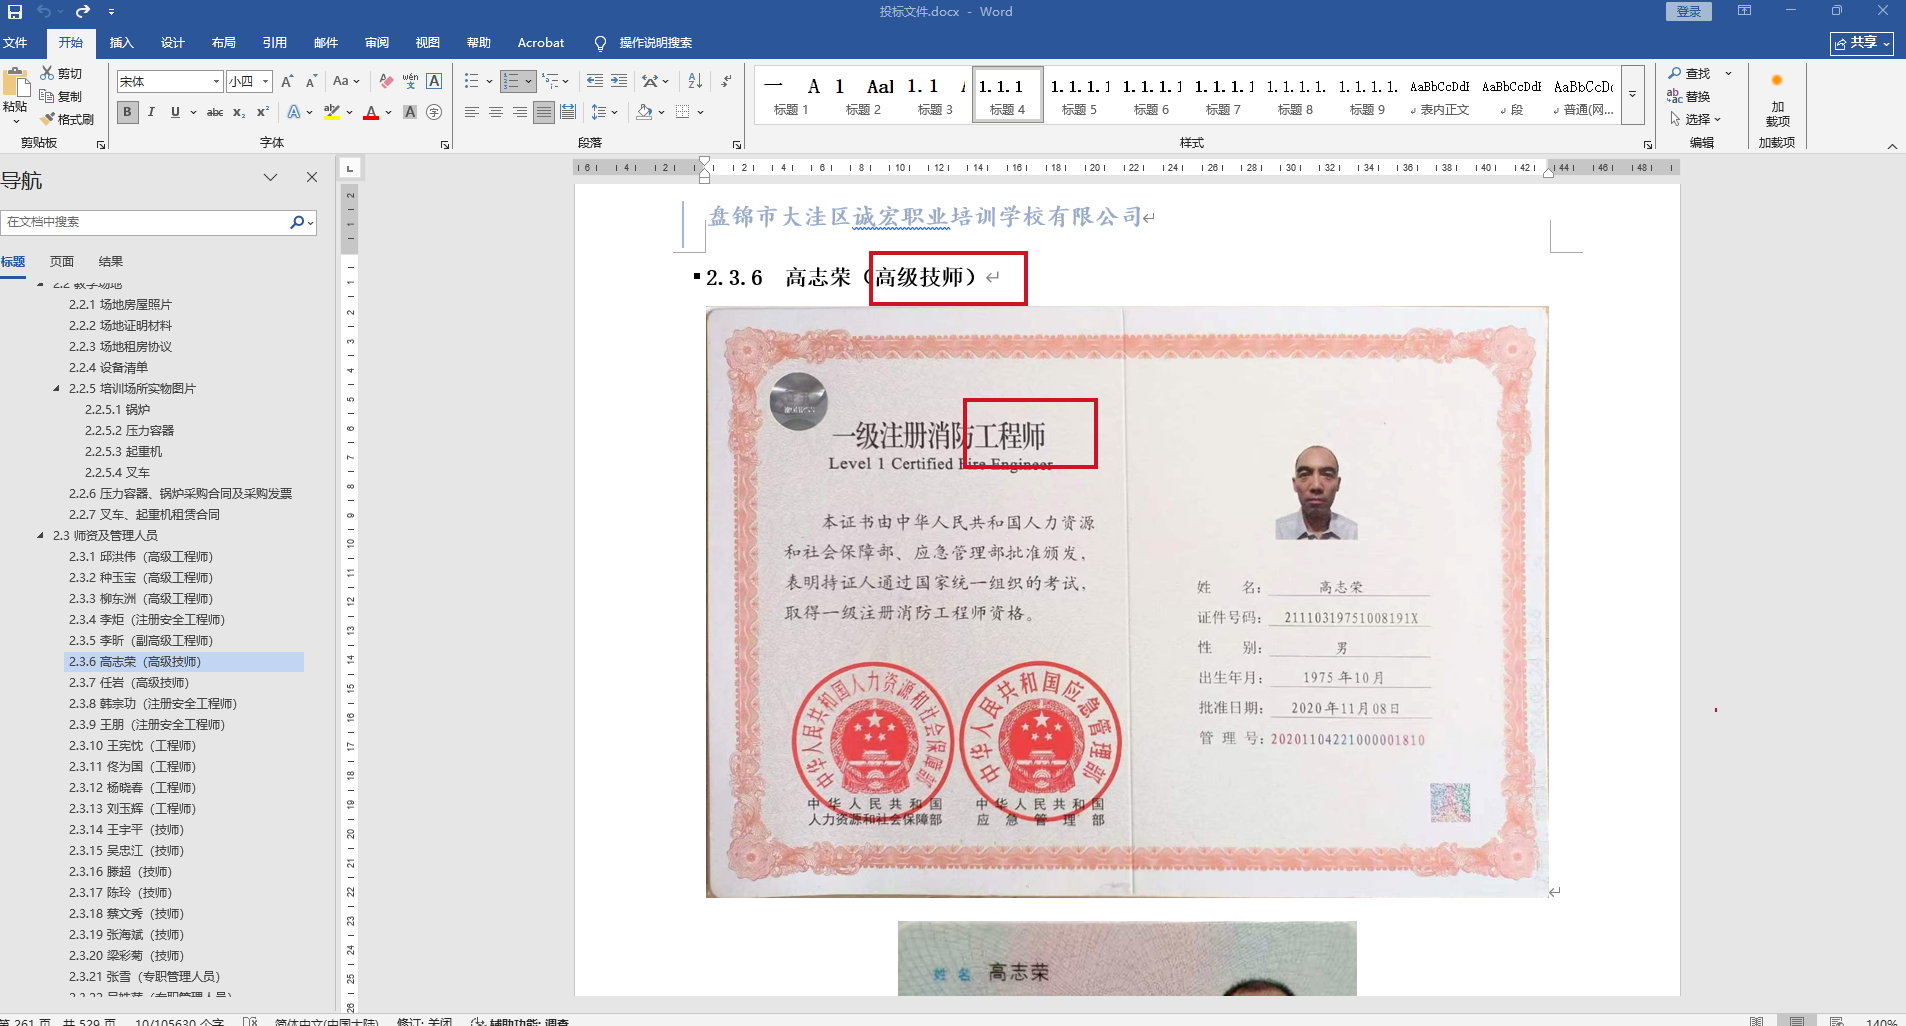Toggle underline formatting
1906x1026 pixels.
click(x=175, y=112)
